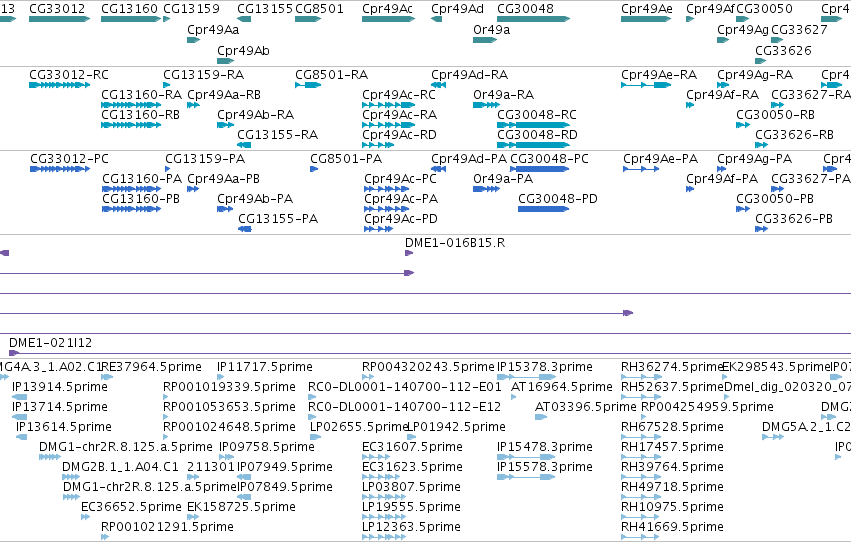Select the CG13155-PA protein label
The width and height of the screenshot is (851, 542).
(278, 219)
